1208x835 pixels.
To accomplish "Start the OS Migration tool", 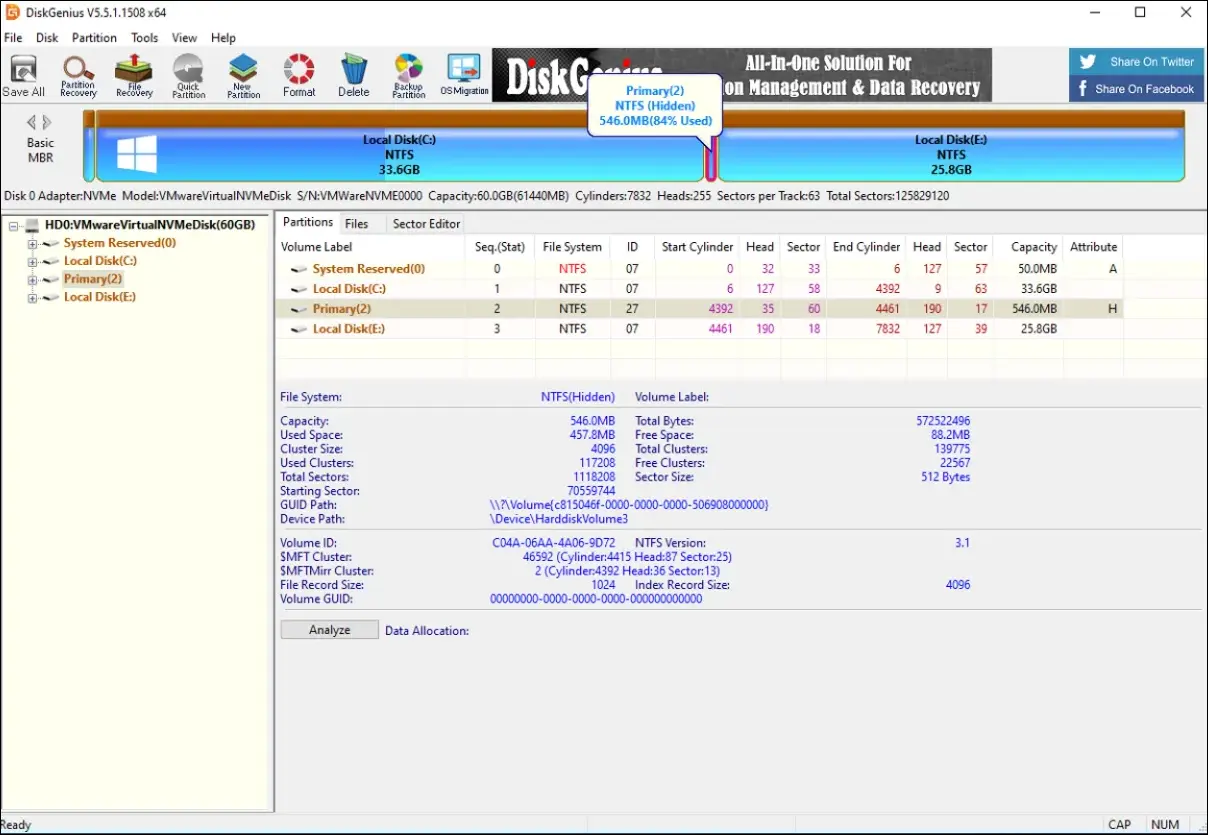I will pos(464,76).
